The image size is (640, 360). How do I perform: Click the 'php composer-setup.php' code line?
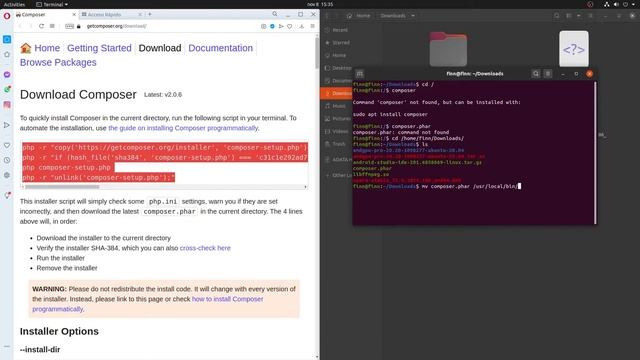(67, 167)
